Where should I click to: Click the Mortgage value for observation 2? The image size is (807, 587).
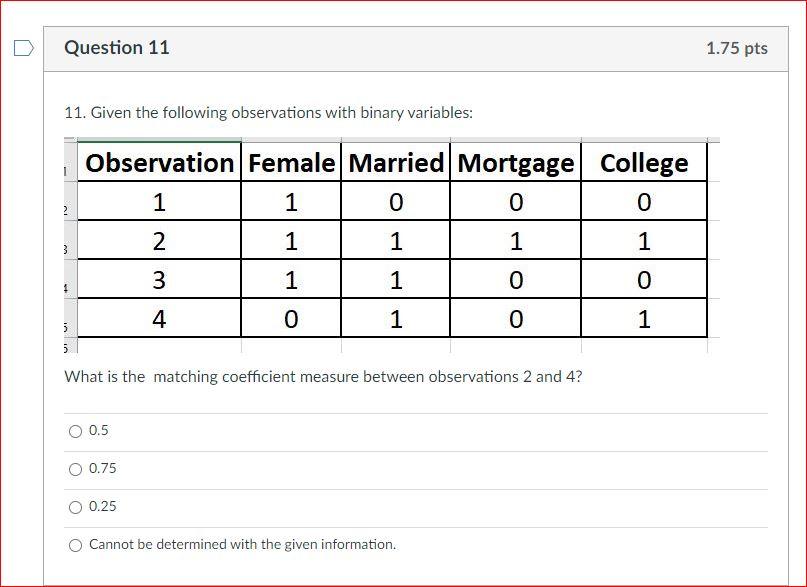[516, 239]
